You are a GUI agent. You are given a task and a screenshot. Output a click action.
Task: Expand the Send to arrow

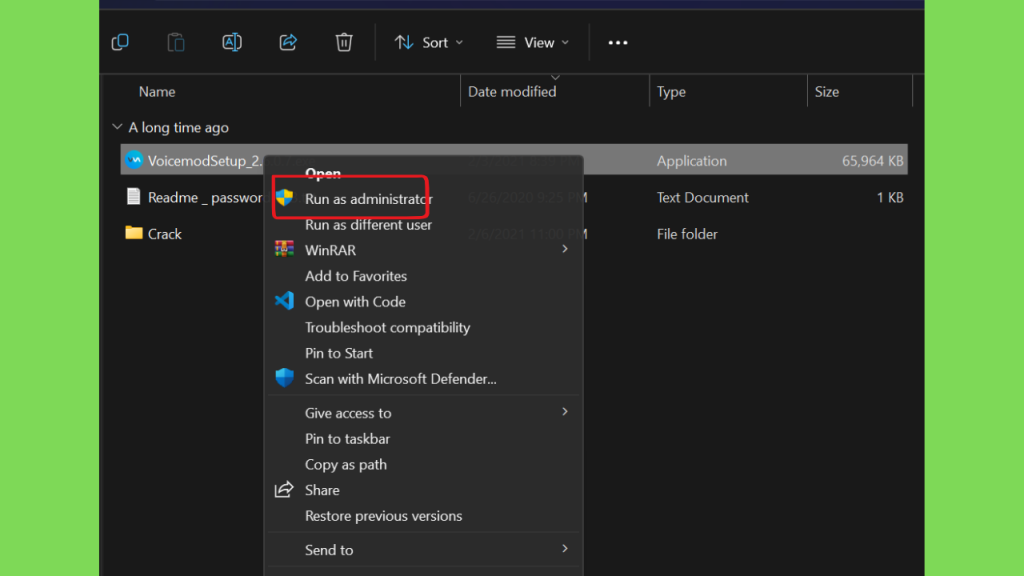(x=565, y=549)
